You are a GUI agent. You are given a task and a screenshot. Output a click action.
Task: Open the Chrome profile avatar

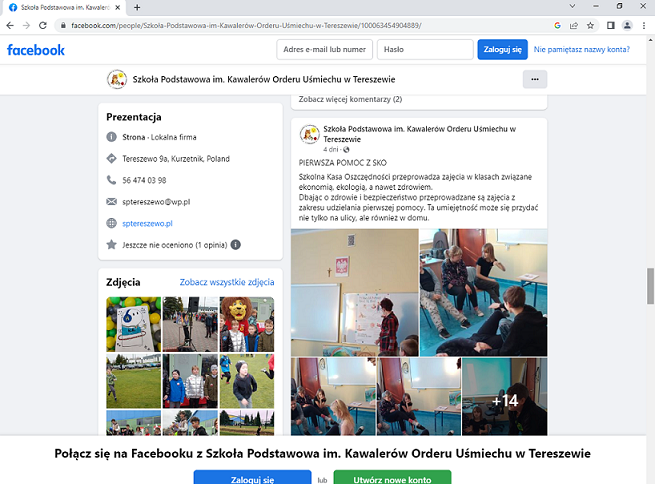[x=627, y=25]
